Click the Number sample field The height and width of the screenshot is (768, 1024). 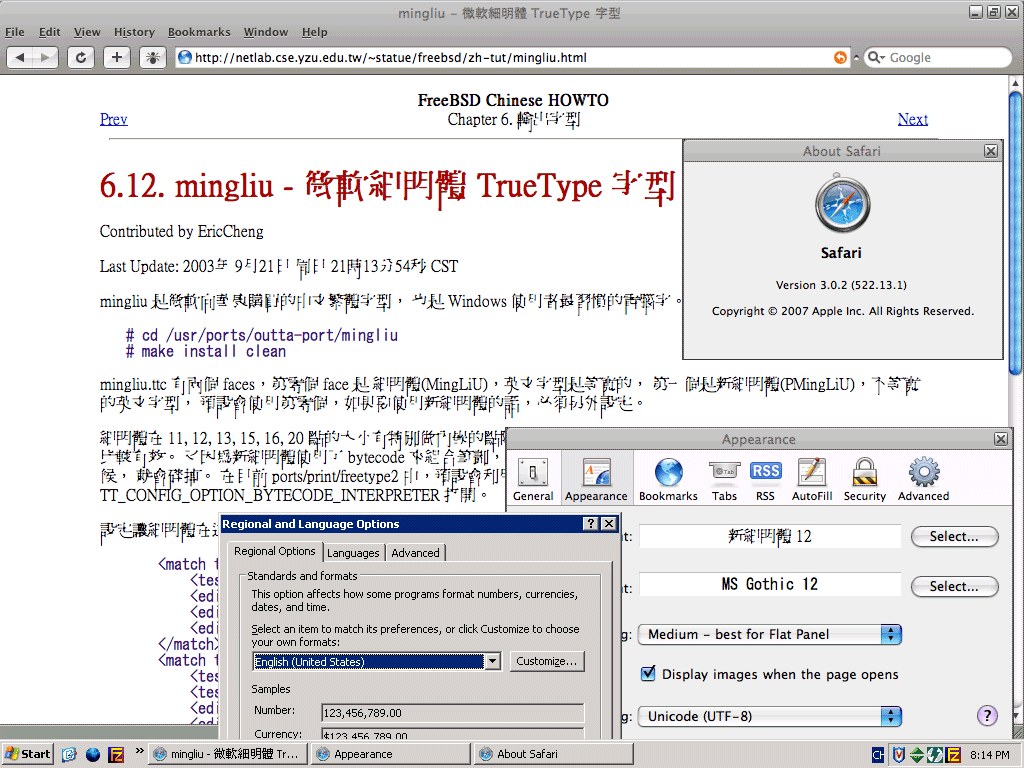(453, 712)
